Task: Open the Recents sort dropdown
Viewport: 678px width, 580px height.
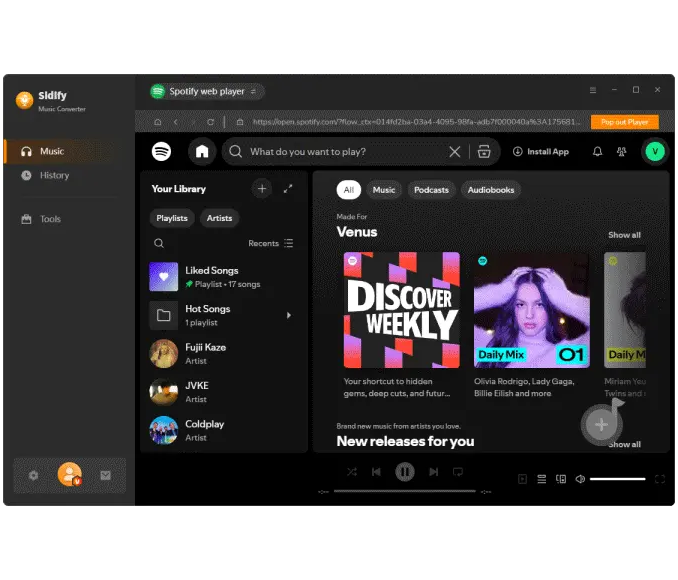Action: pos(271,243)
